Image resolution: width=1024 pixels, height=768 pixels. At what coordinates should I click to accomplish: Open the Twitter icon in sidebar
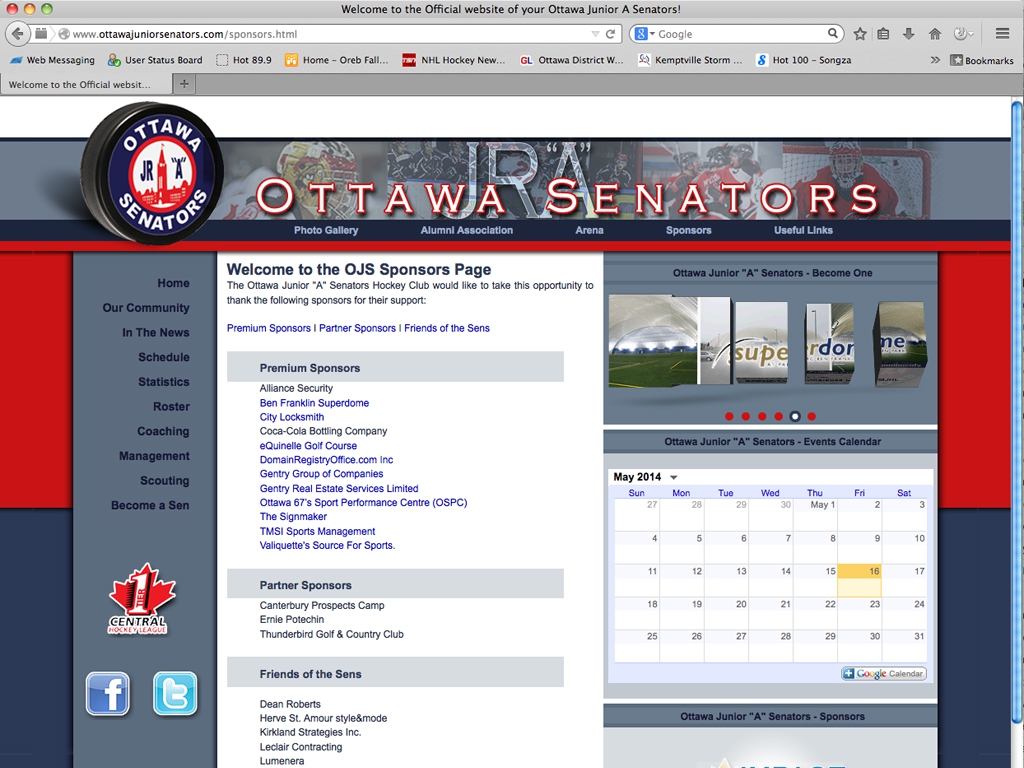click(175, 693)
